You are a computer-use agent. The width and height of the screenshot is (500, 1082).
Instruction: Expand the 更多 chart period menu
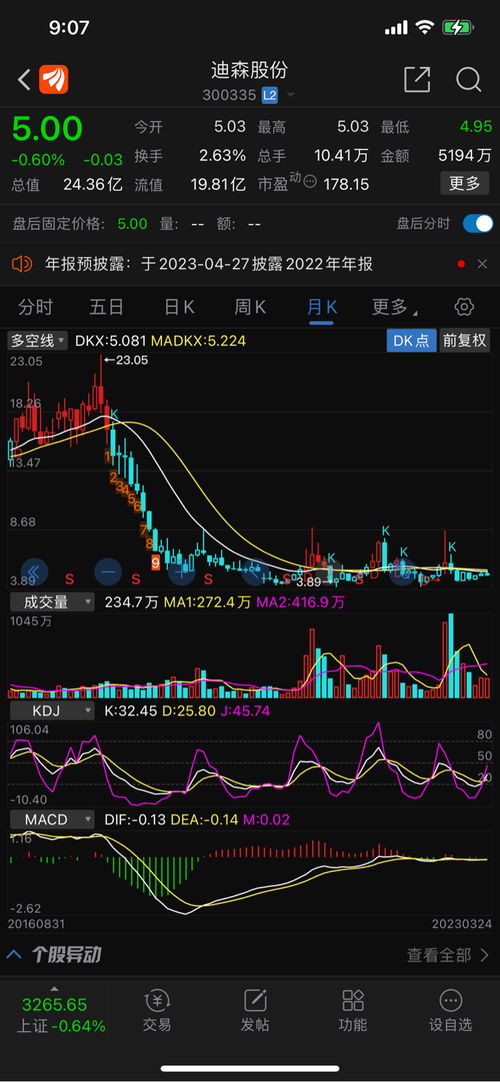click(395, 307)
